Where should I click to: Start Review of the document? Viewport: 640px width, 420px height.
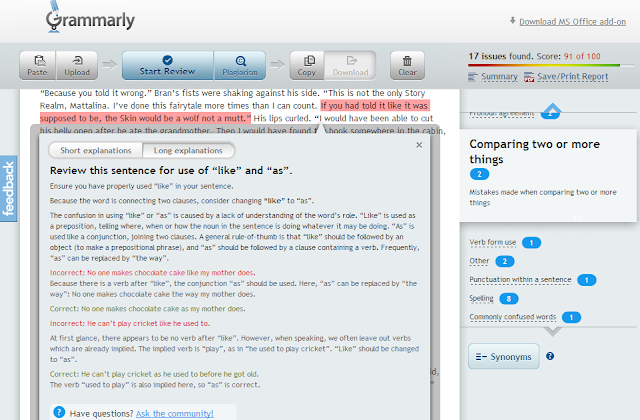168,65
